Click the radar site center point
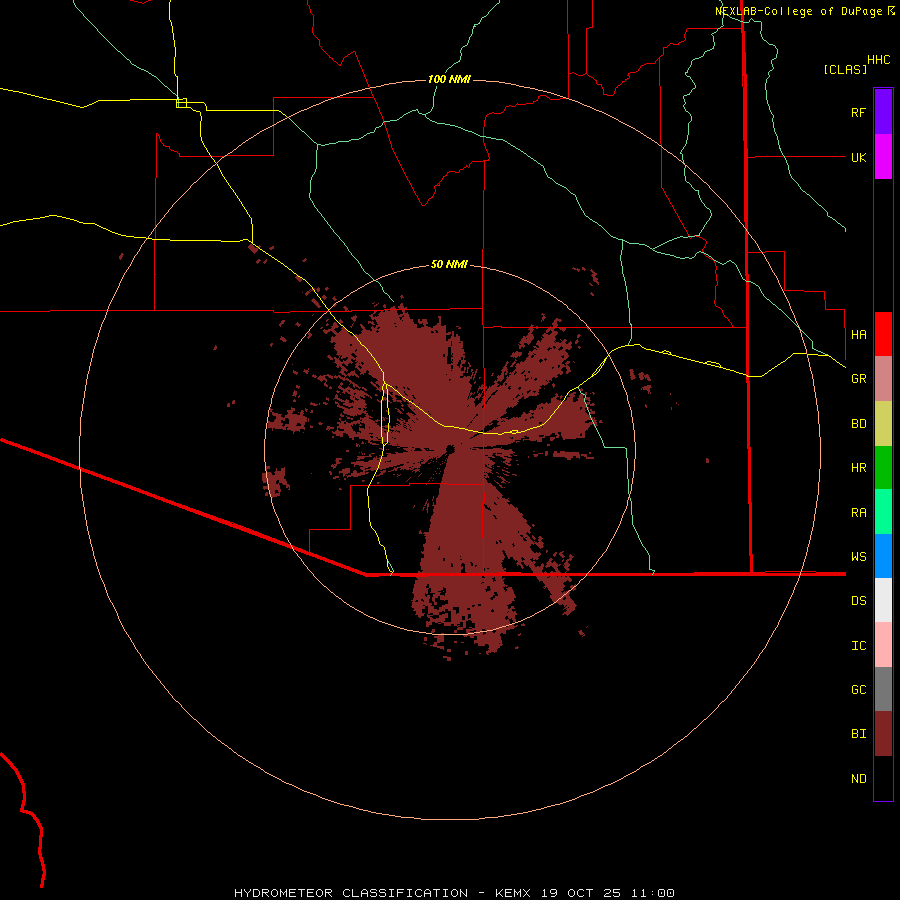This screenshot has width=900, height=900. [450, 449]
